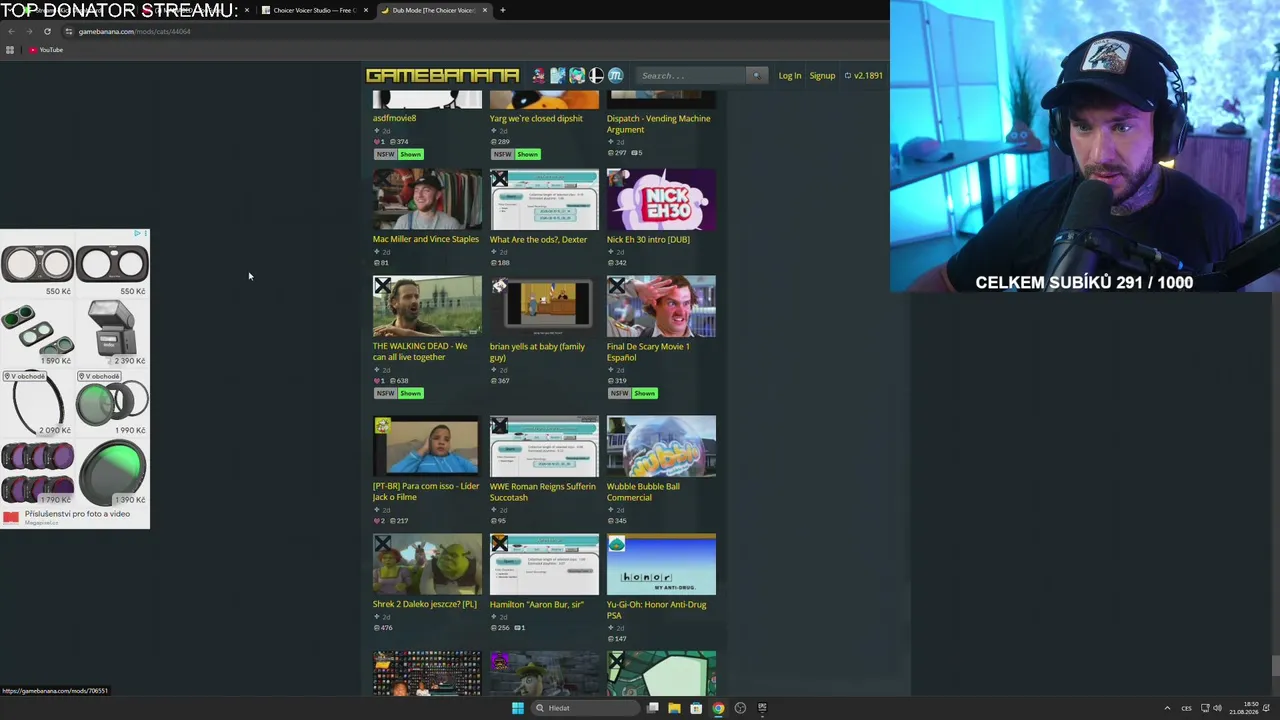Open WWE Roman Reigns Sufferin Succotash thumbnail
Viewport: 1280px width, 720px height.
tap(544, 447)
